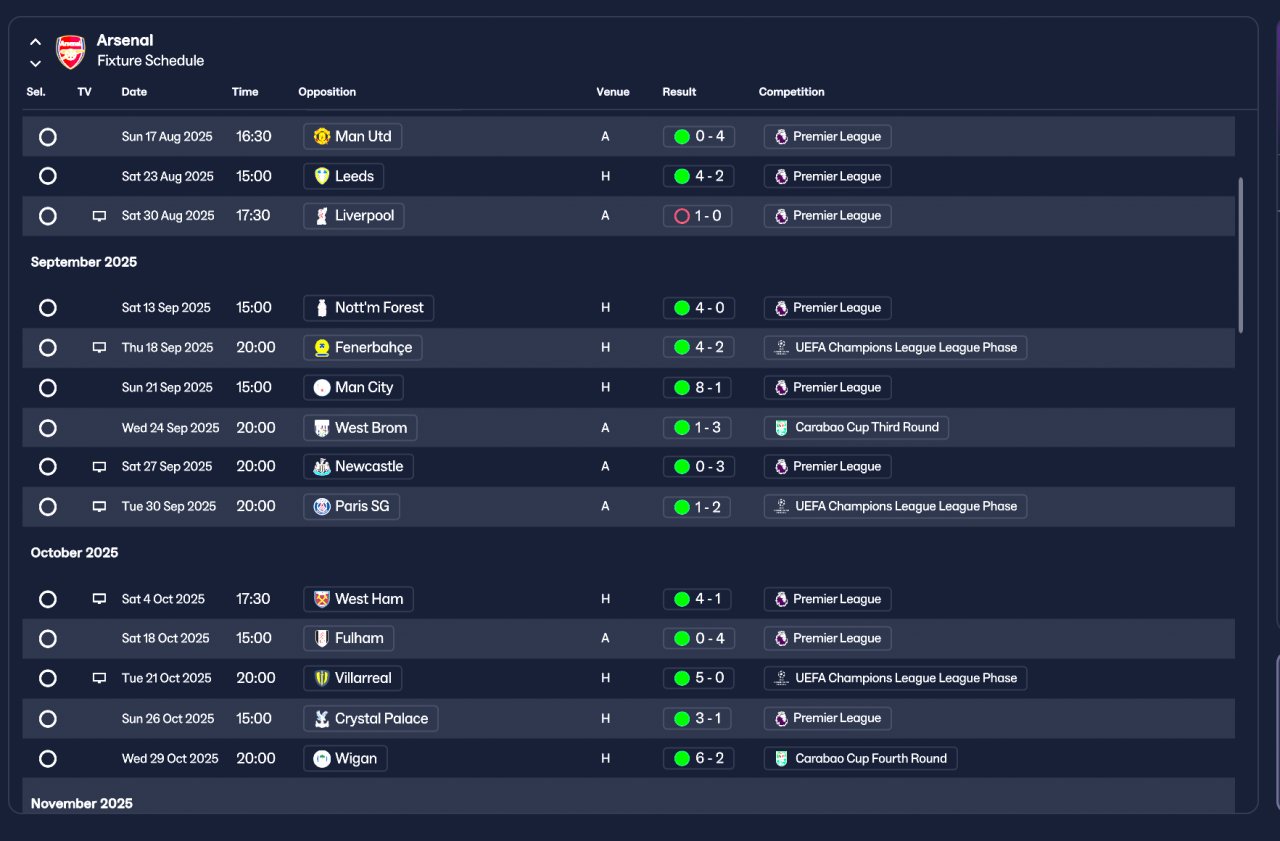
Task: Click the October 2025 month heading
Action: [x=74, y=553]
